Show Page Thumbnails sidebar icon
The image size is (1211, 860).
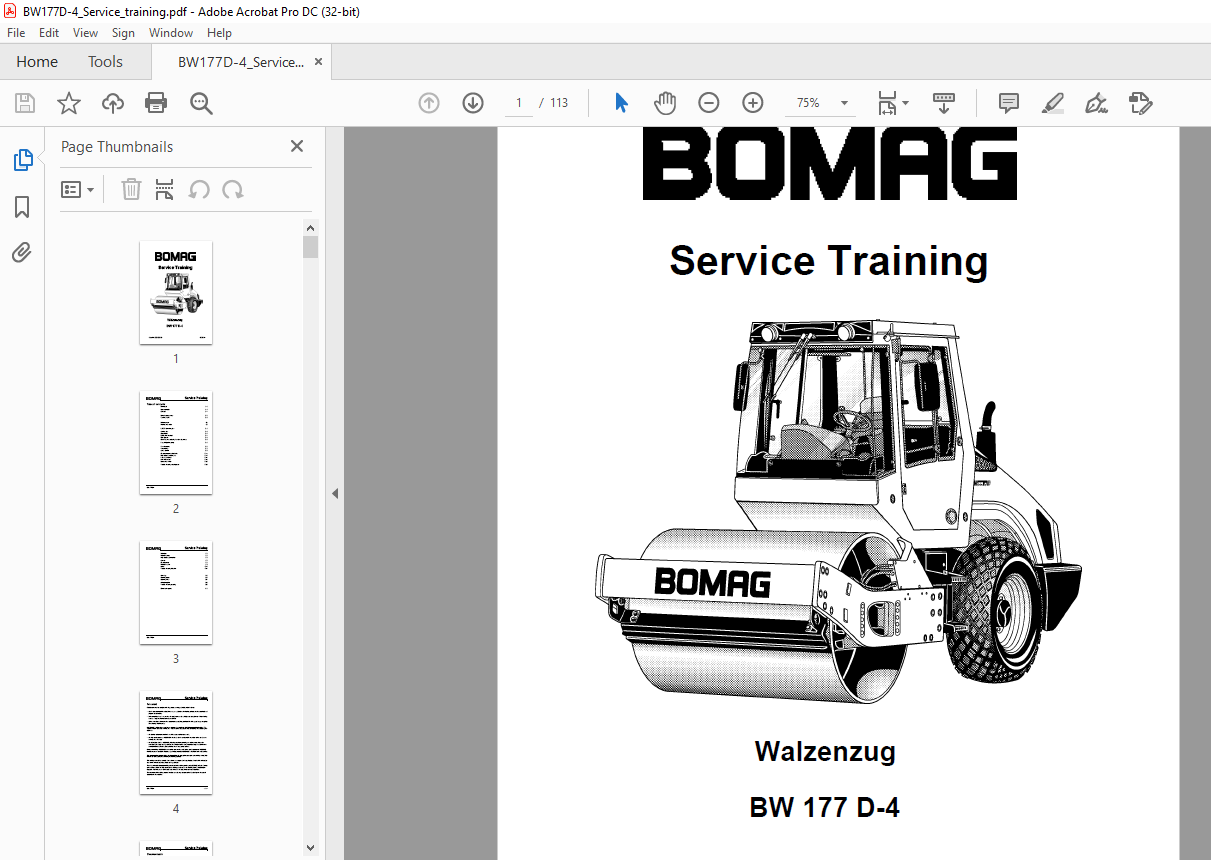pyautogui.click(x=22, y=160)
